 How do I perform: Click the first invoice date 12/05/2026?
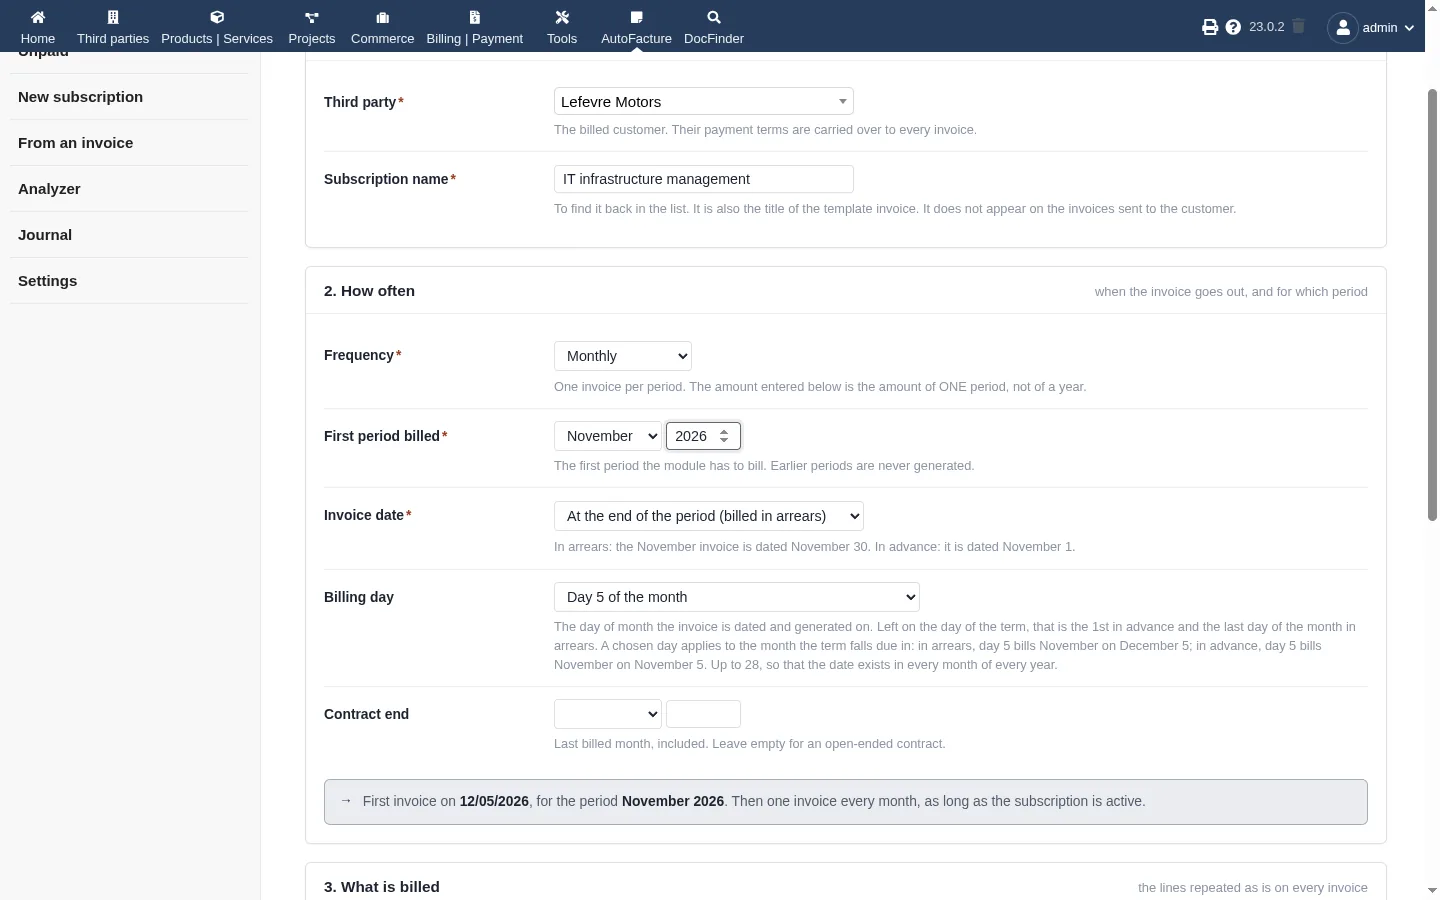point(494,801)
